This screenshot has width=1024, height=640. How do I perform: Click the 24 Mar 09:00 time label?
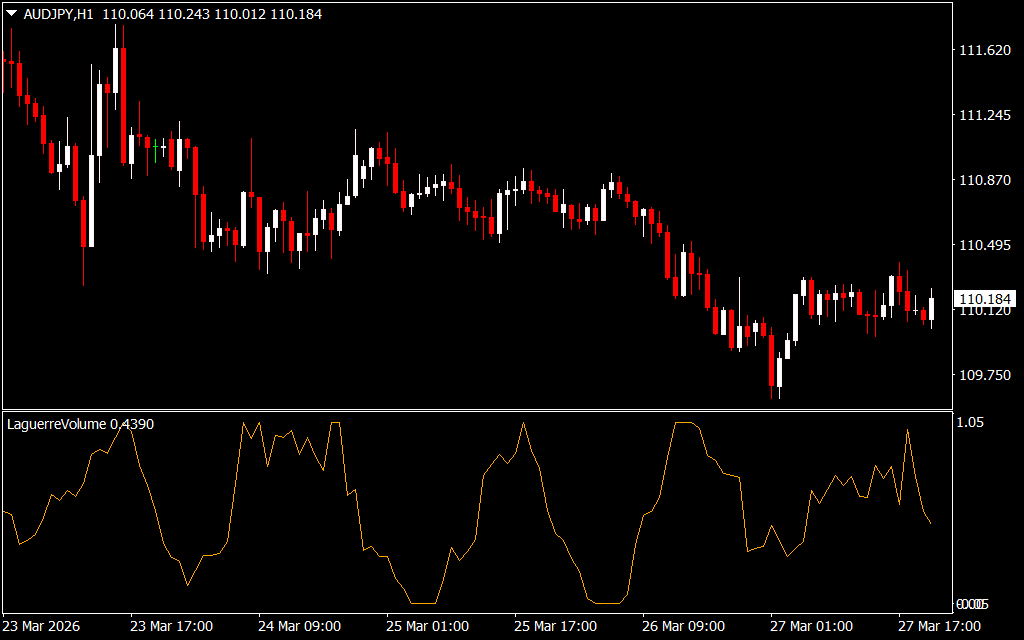(299, 626)
